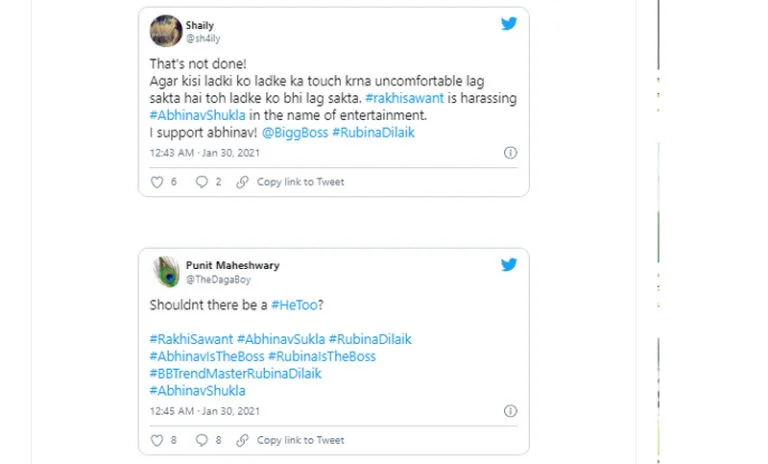This screenshot has width=768, height=464.
Task: Click the info icon on Shaily's tweet
Action: [x=510, y=153]
